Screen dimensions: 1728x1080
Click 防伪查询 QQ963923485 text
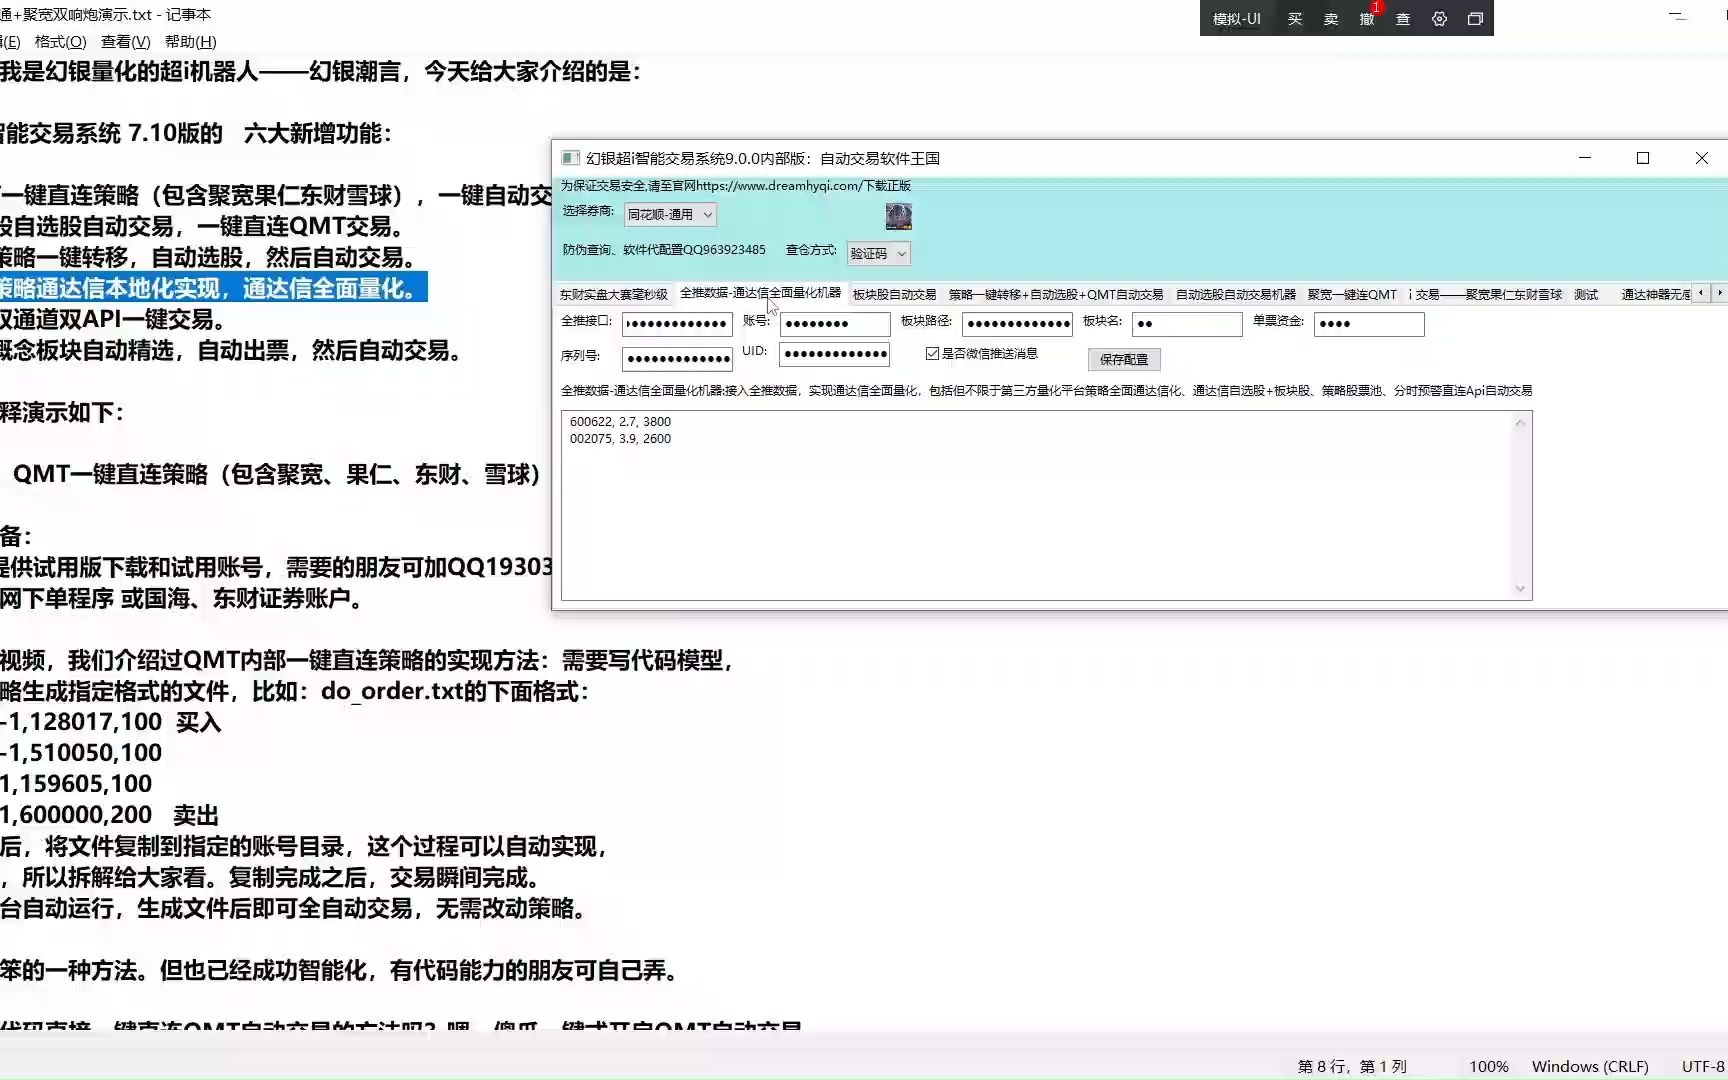coord(664,250)
